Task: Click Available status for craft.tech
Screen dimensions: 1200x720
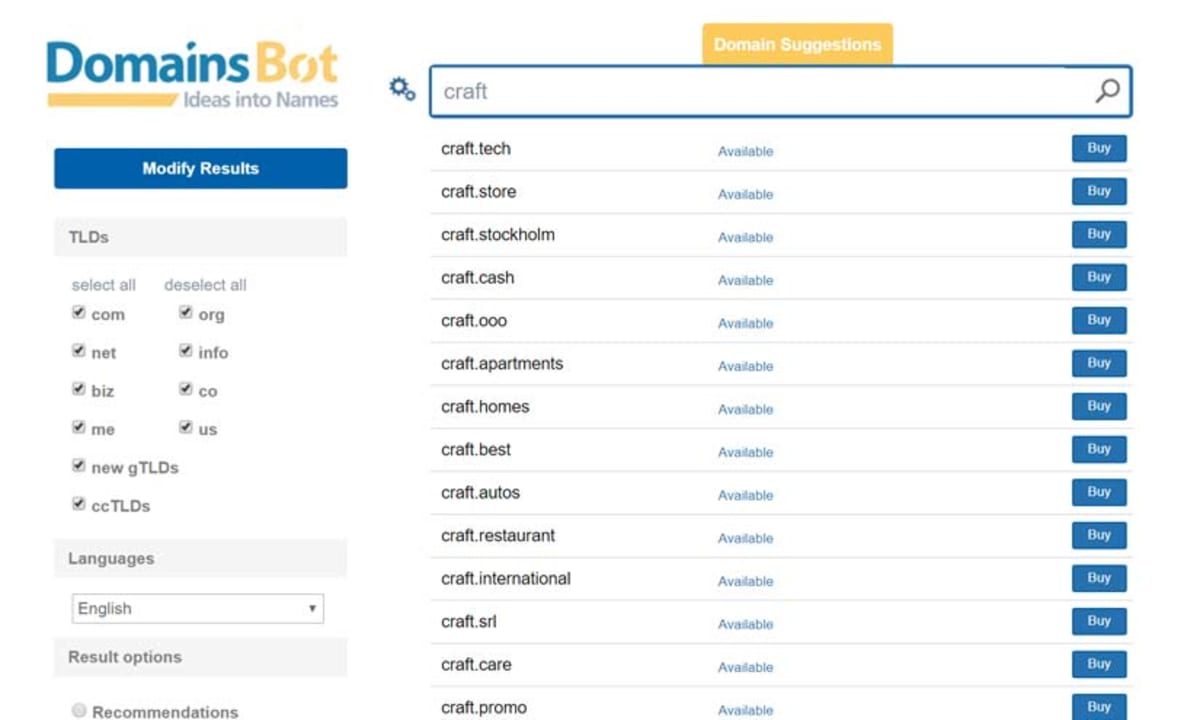Action: (x=746, y=151)
